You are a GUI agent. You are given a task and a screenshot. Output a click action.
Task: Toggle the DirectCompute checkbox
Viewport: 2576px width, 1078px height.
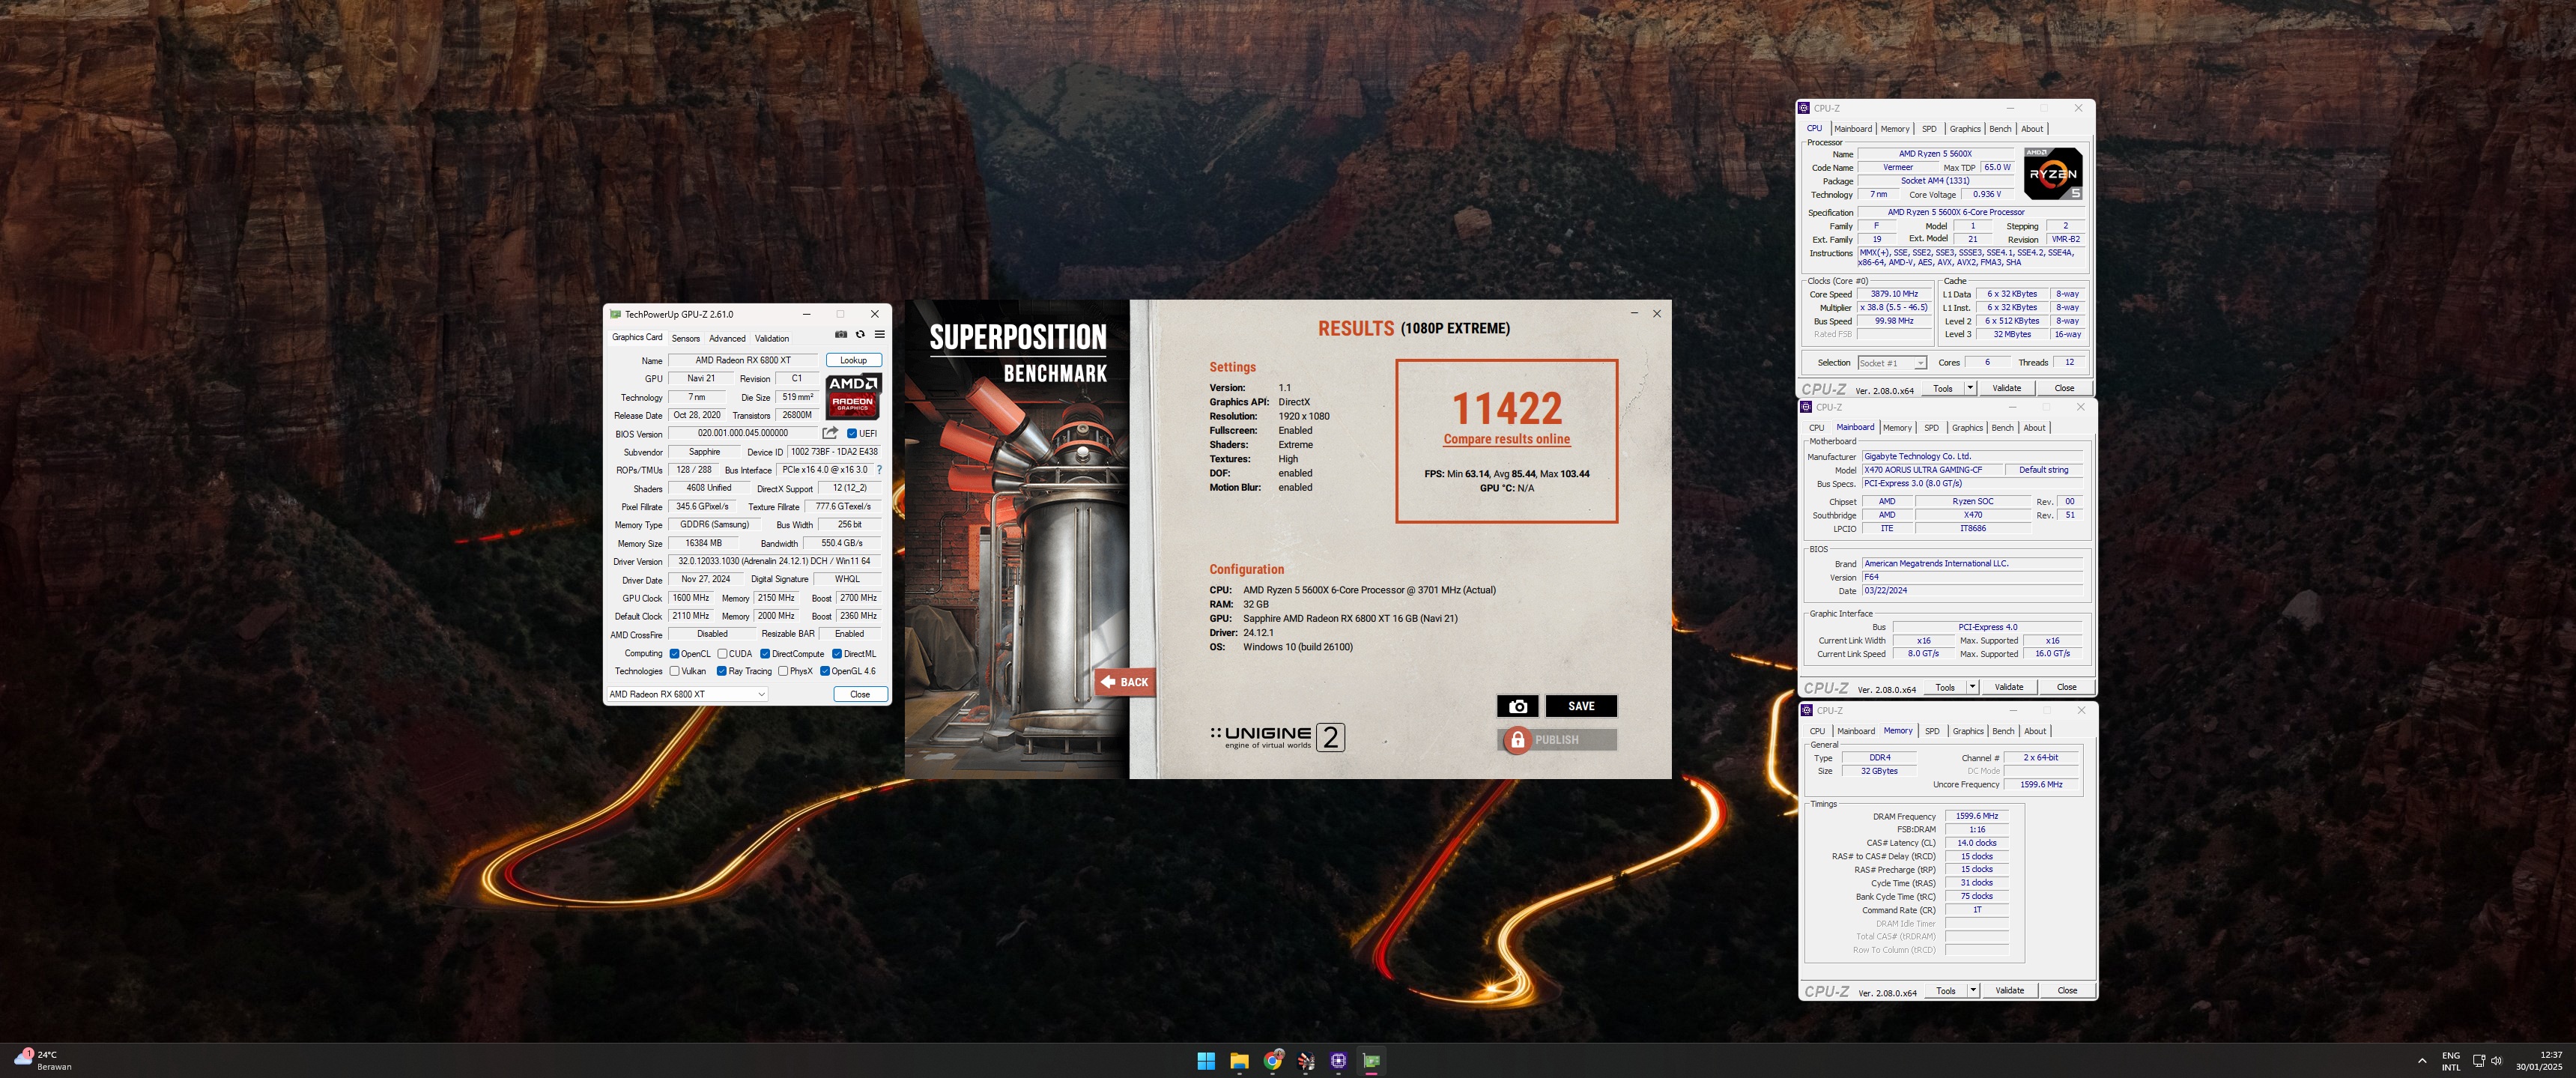pyautogui.click(x=765, y=654)
